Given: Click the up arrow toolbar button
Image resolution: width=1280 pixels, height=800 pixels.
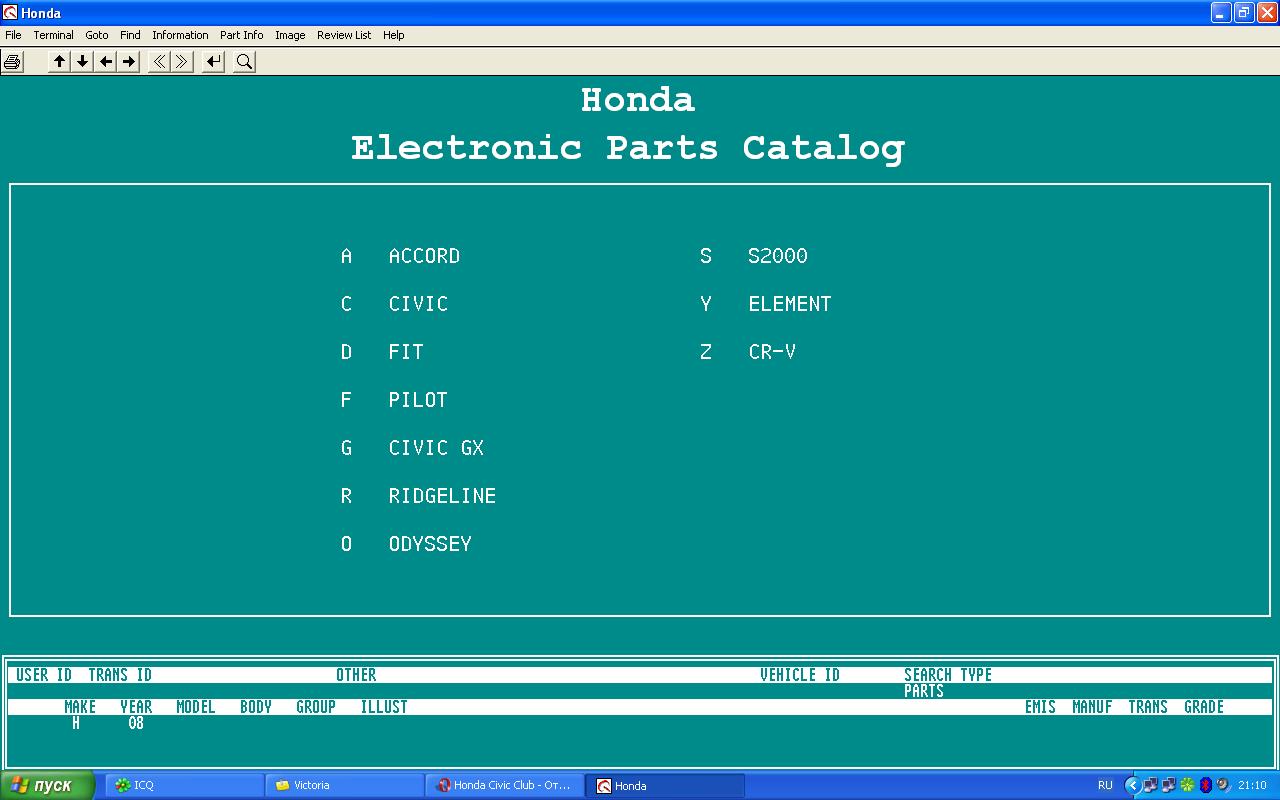Looking at the screenshot, I should click(x=60, y=62).
